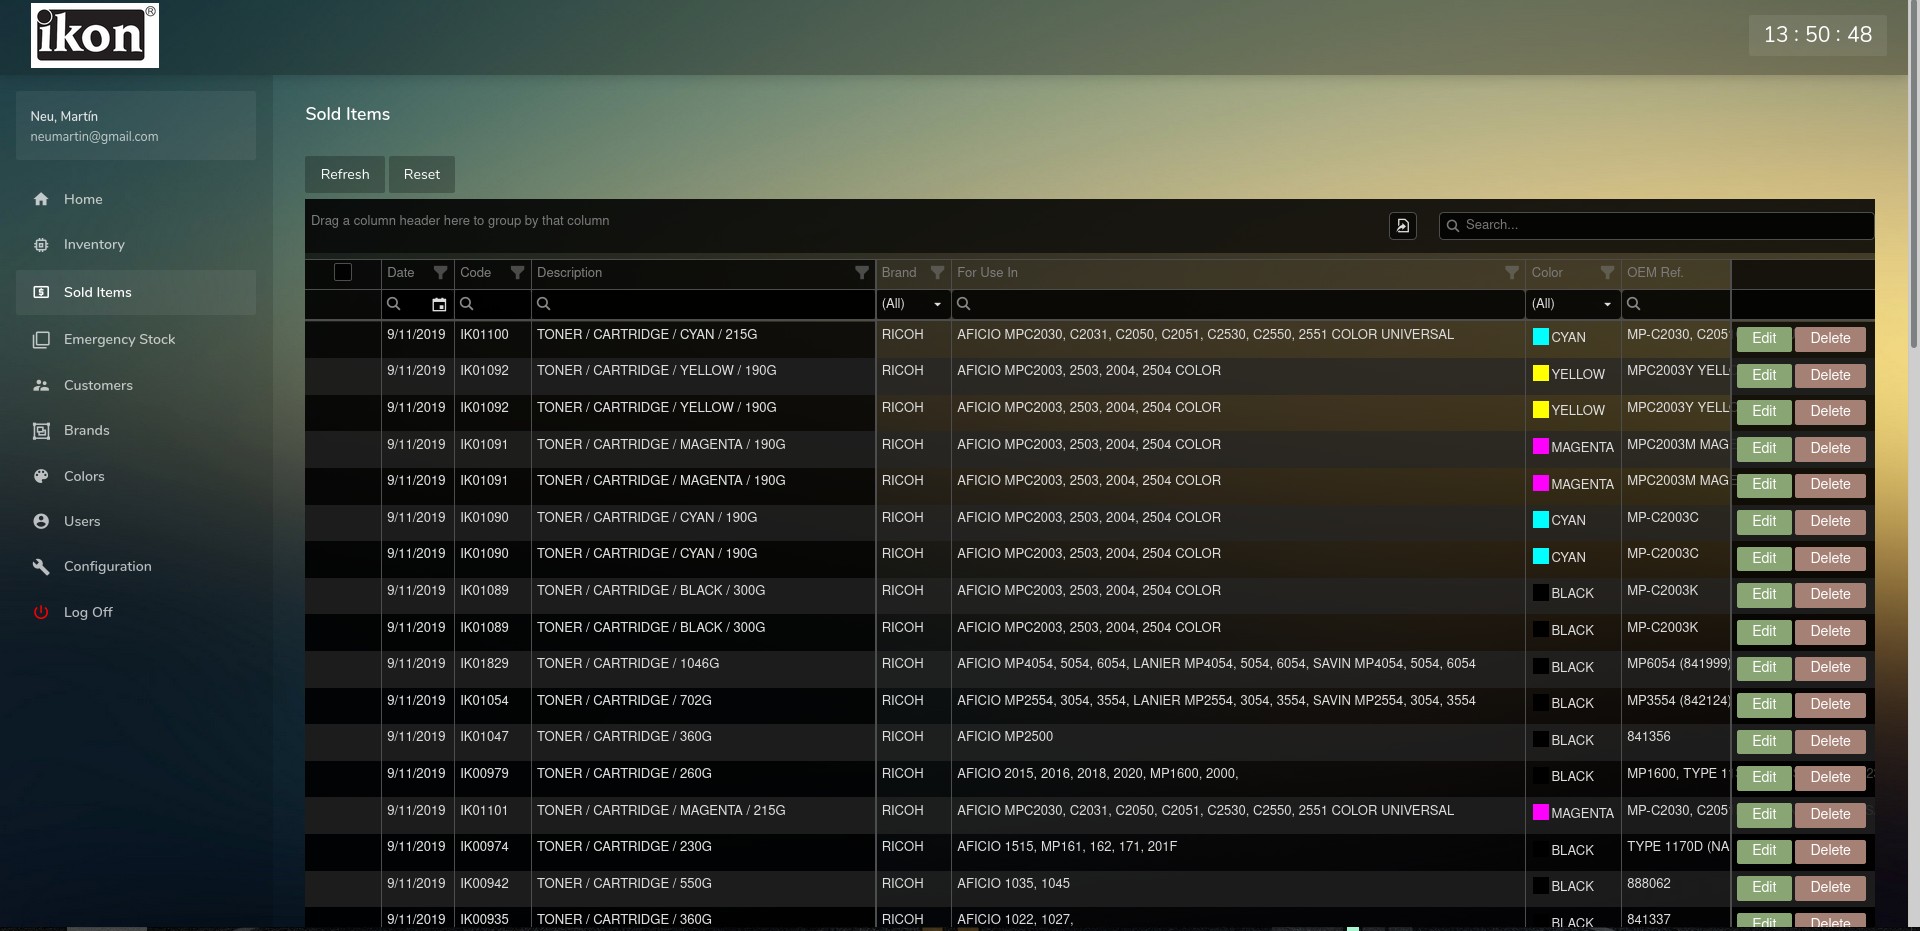Go to Inventory in the sidebar

pos(94,245)
